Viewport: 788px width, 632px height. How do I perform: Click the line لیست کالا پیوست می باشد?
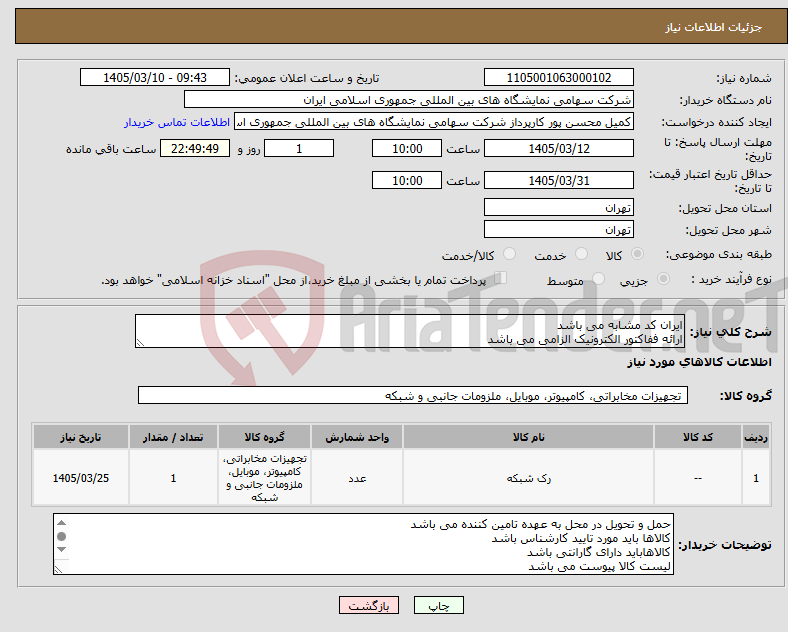599,567
